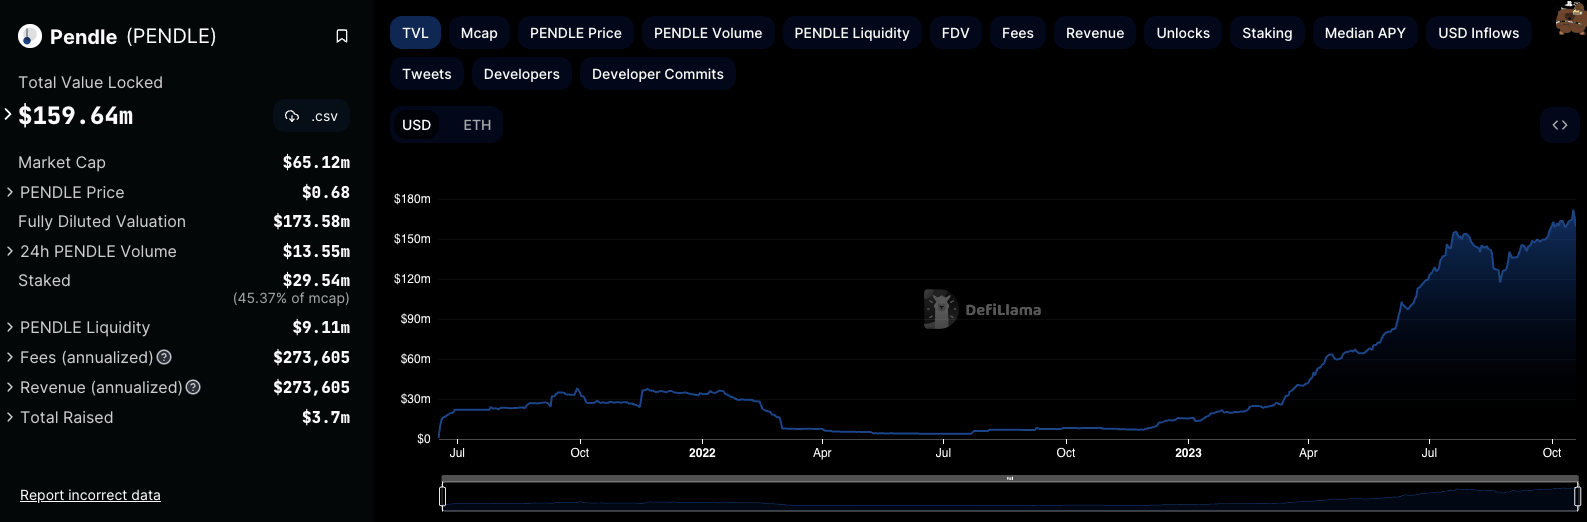Screen dimensions: 1587x522
Task: Click the Fully Diluted Valuation value $173.58m
Action: point(311,221)
